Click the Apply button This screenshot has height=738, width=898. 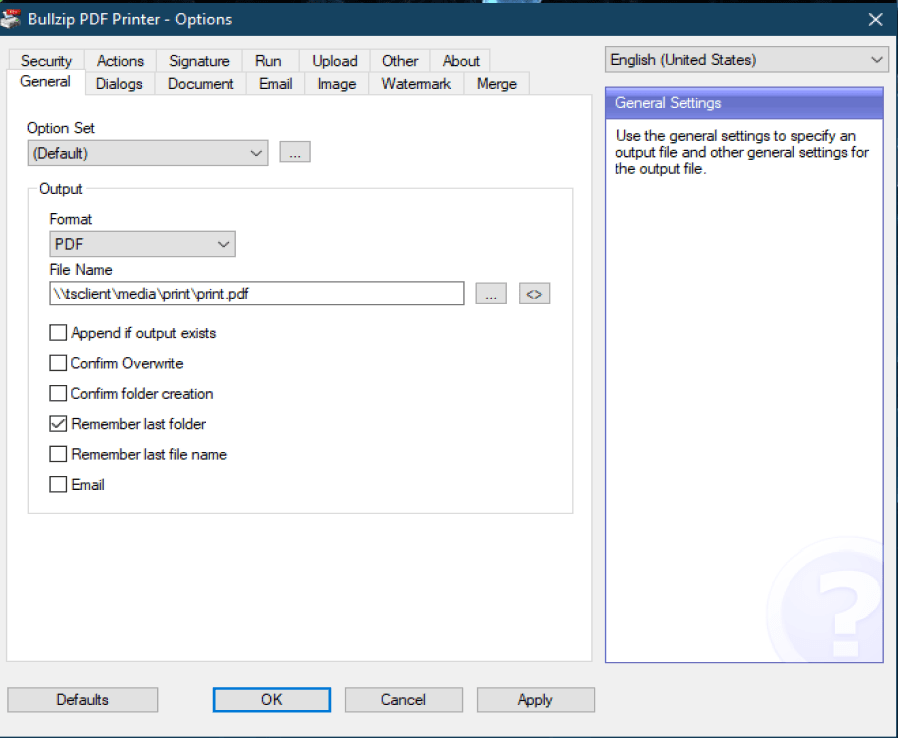point(535,700)
